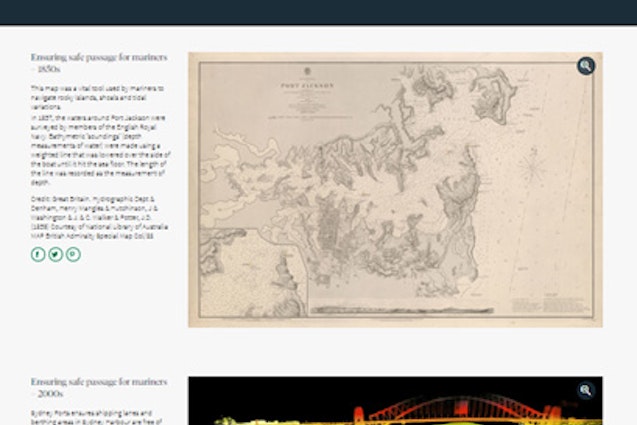This screenshot has height=425, width=637.
Task: Share the 1850s map on Facebook
Action: [38, 254]
